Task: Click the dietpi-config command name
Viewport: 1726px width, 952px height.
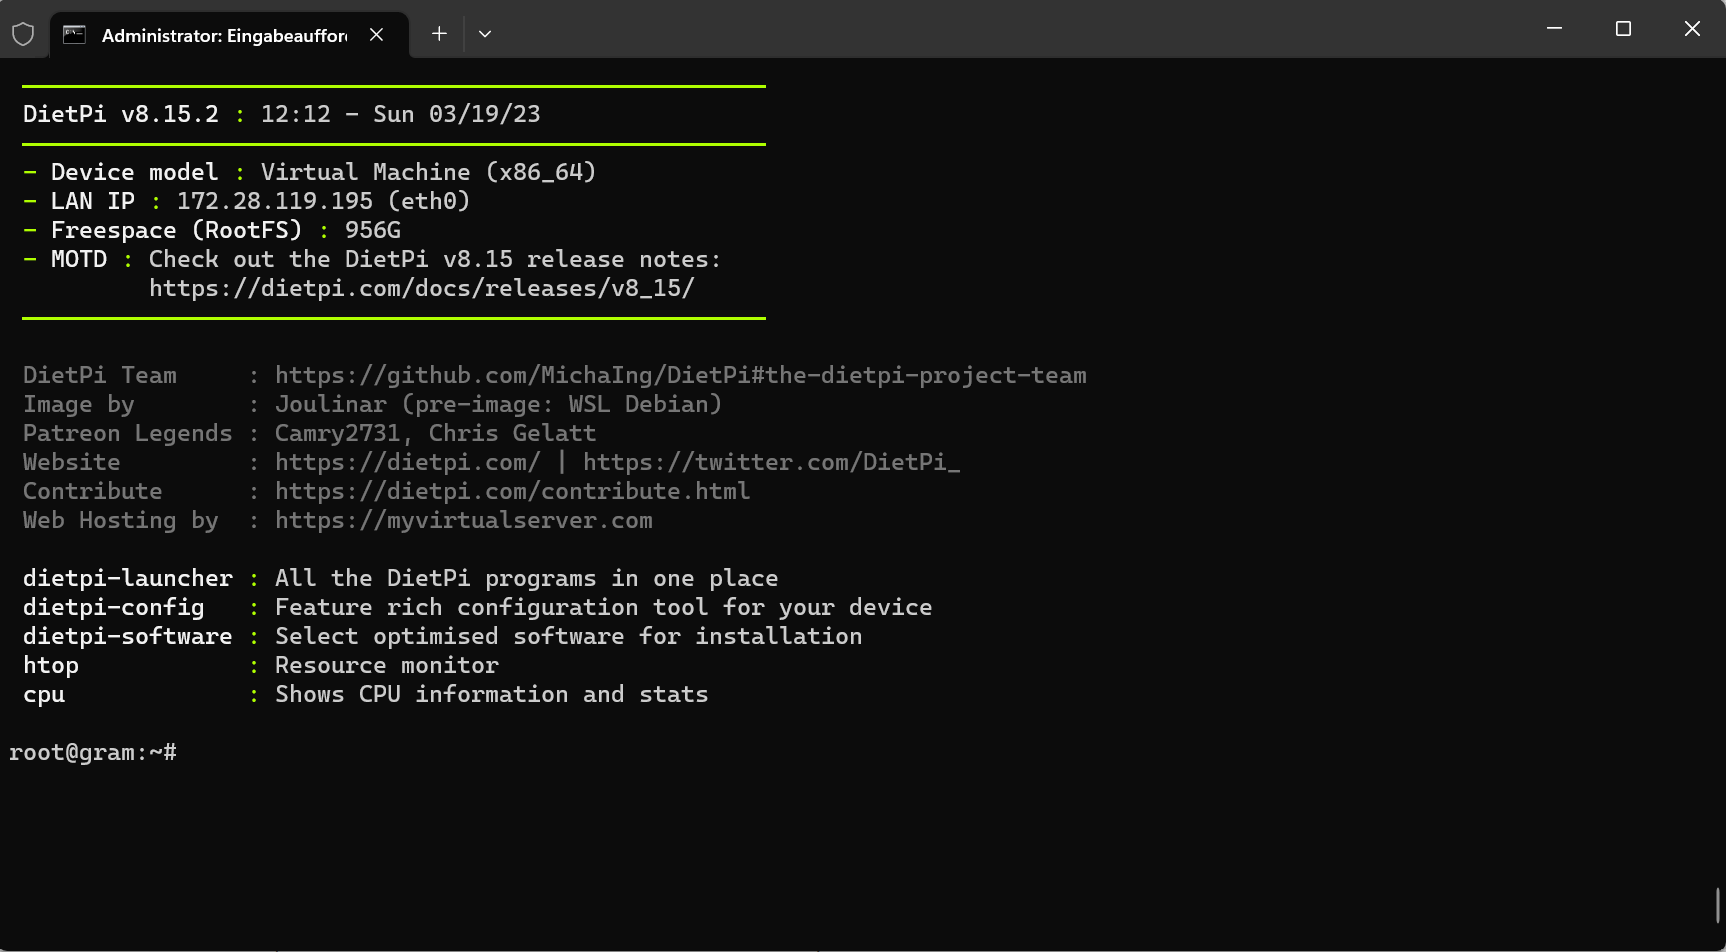Action: tap(114, 607)
